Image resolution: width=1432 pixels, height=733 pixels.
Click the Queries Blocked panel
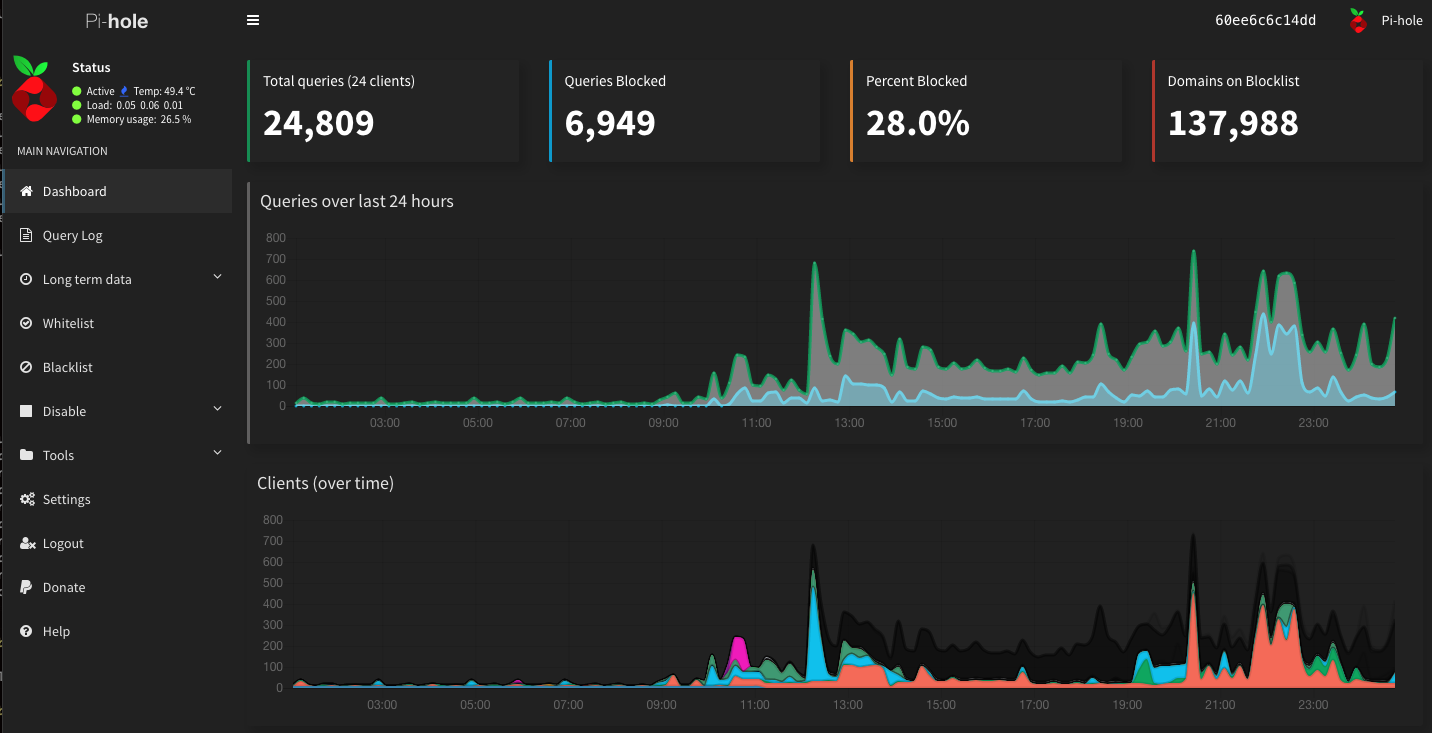(x=684, y=110)
